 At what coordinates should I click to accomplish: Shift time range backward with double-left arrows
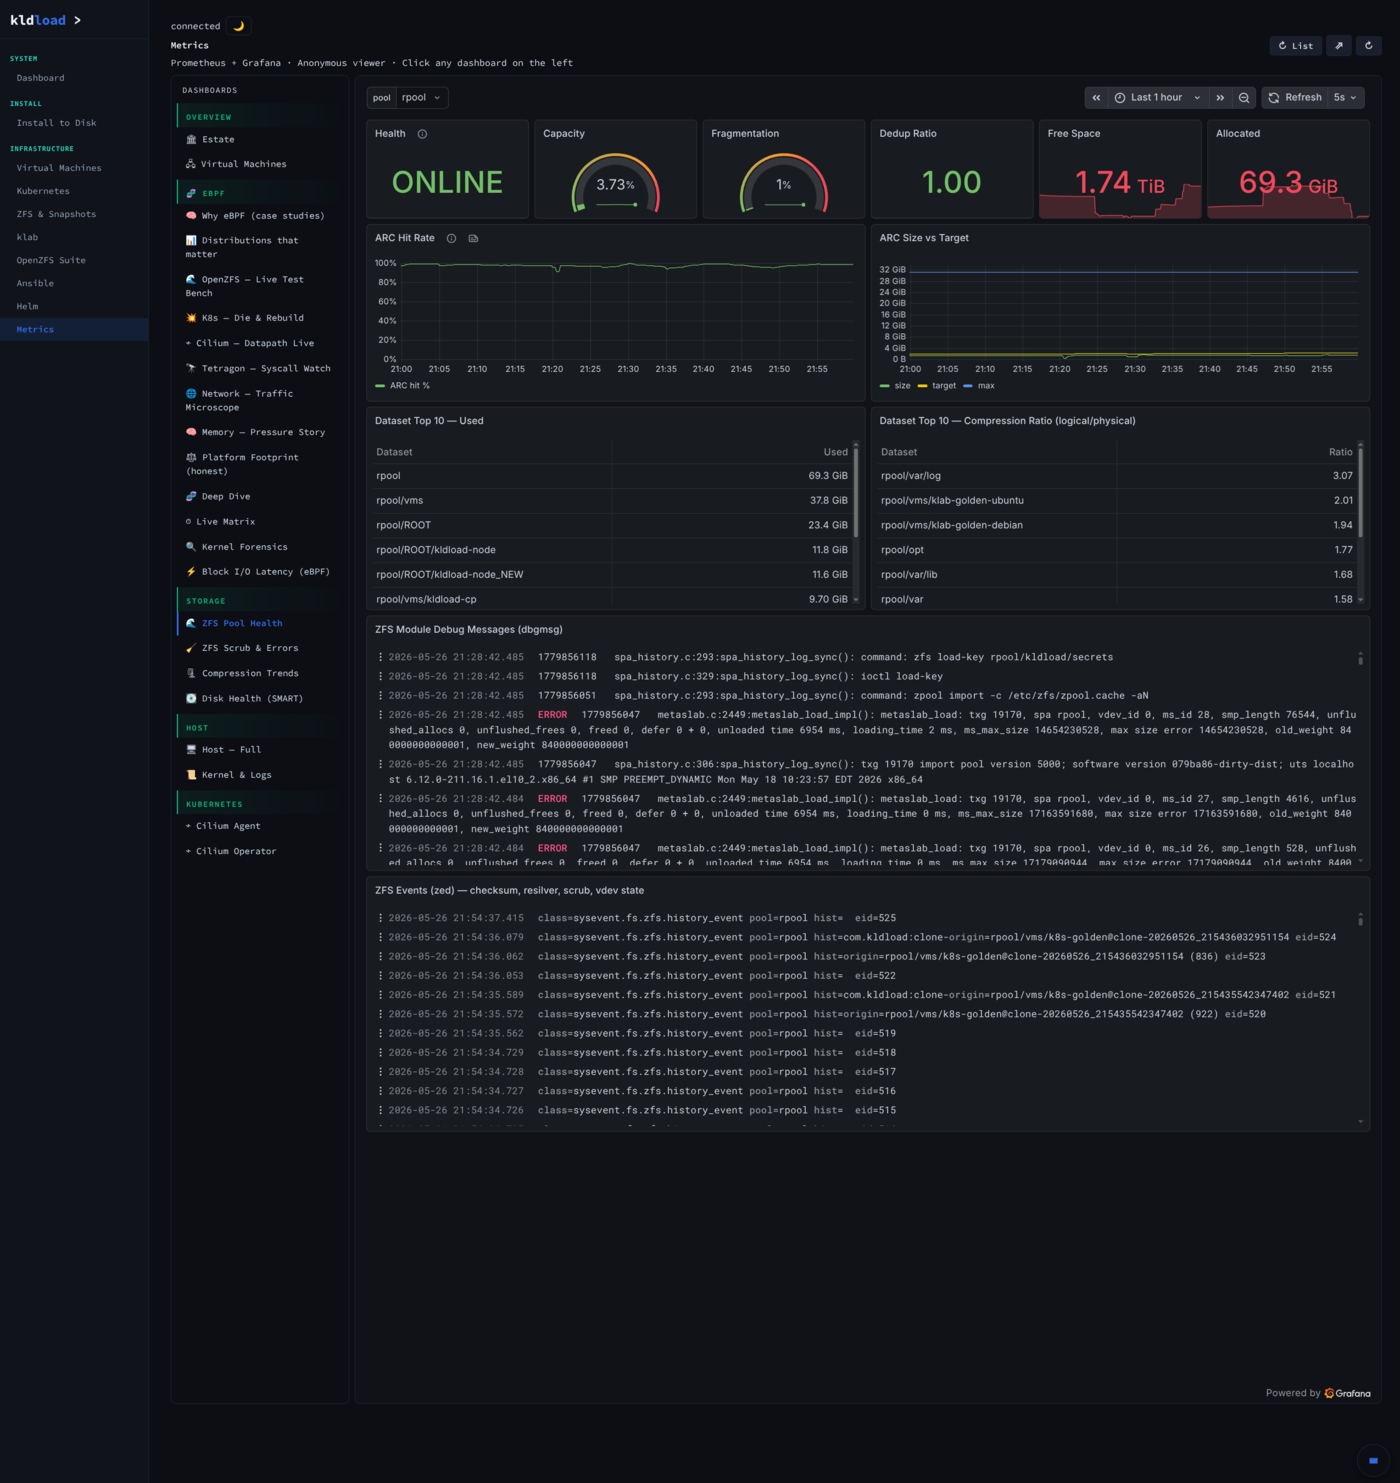[x=1096, y=97]
